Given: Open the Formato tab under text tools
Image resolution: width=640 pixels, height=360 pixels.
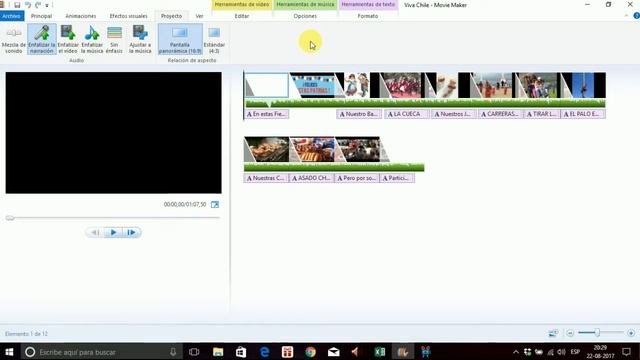Looking at the screenshot, I should (368, 16).
